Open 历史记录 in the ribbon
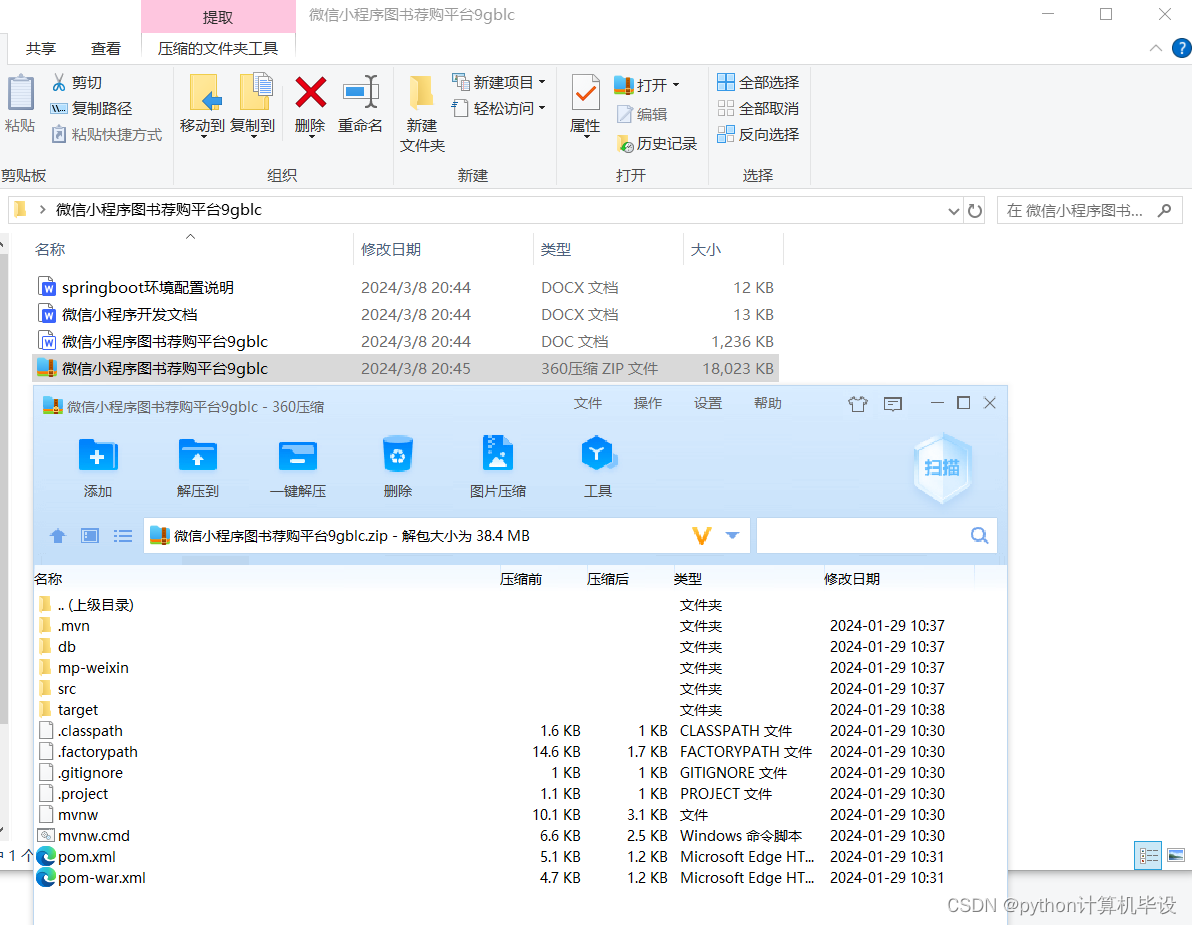 657,143
